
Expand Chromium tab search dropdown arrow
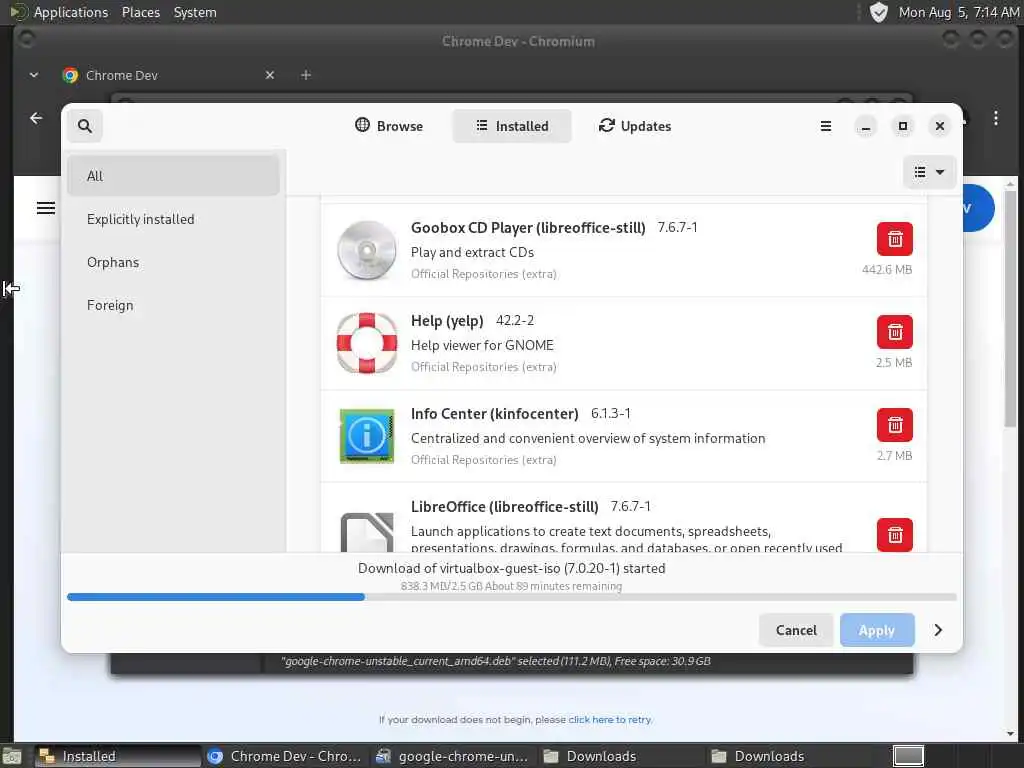click(x=34, y=75)
